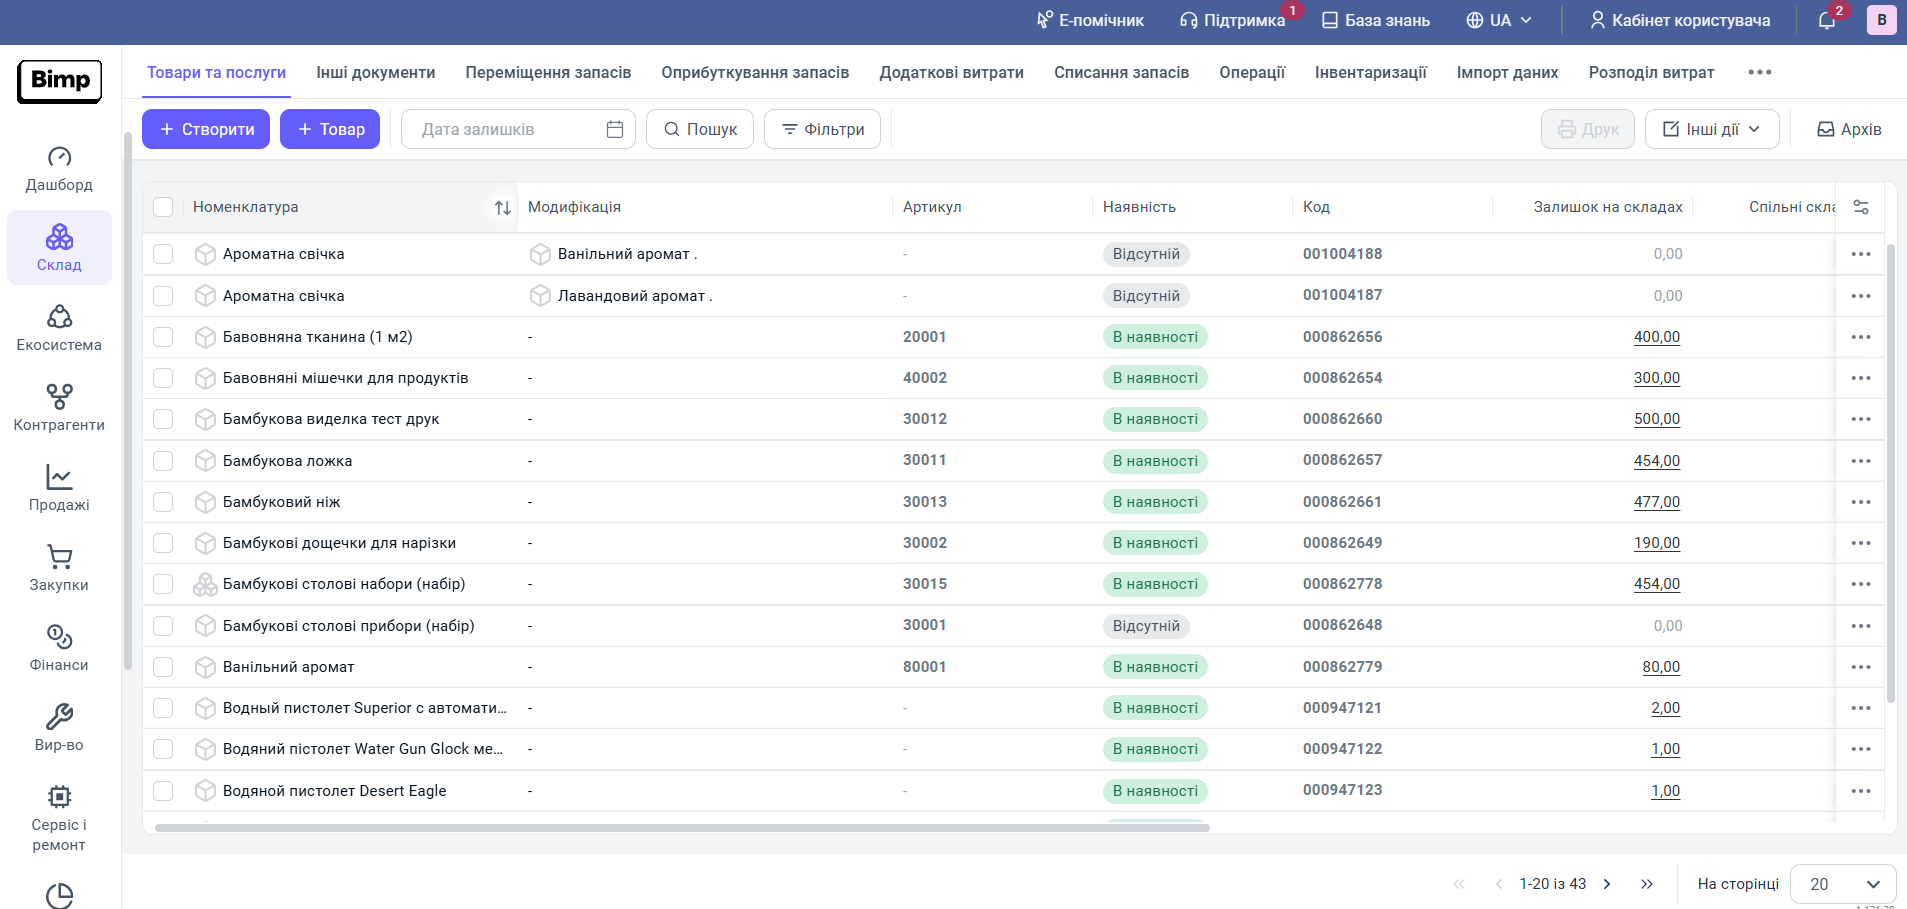Expand the Інші дії dropdown
1907x909 pixels.
1712,129
